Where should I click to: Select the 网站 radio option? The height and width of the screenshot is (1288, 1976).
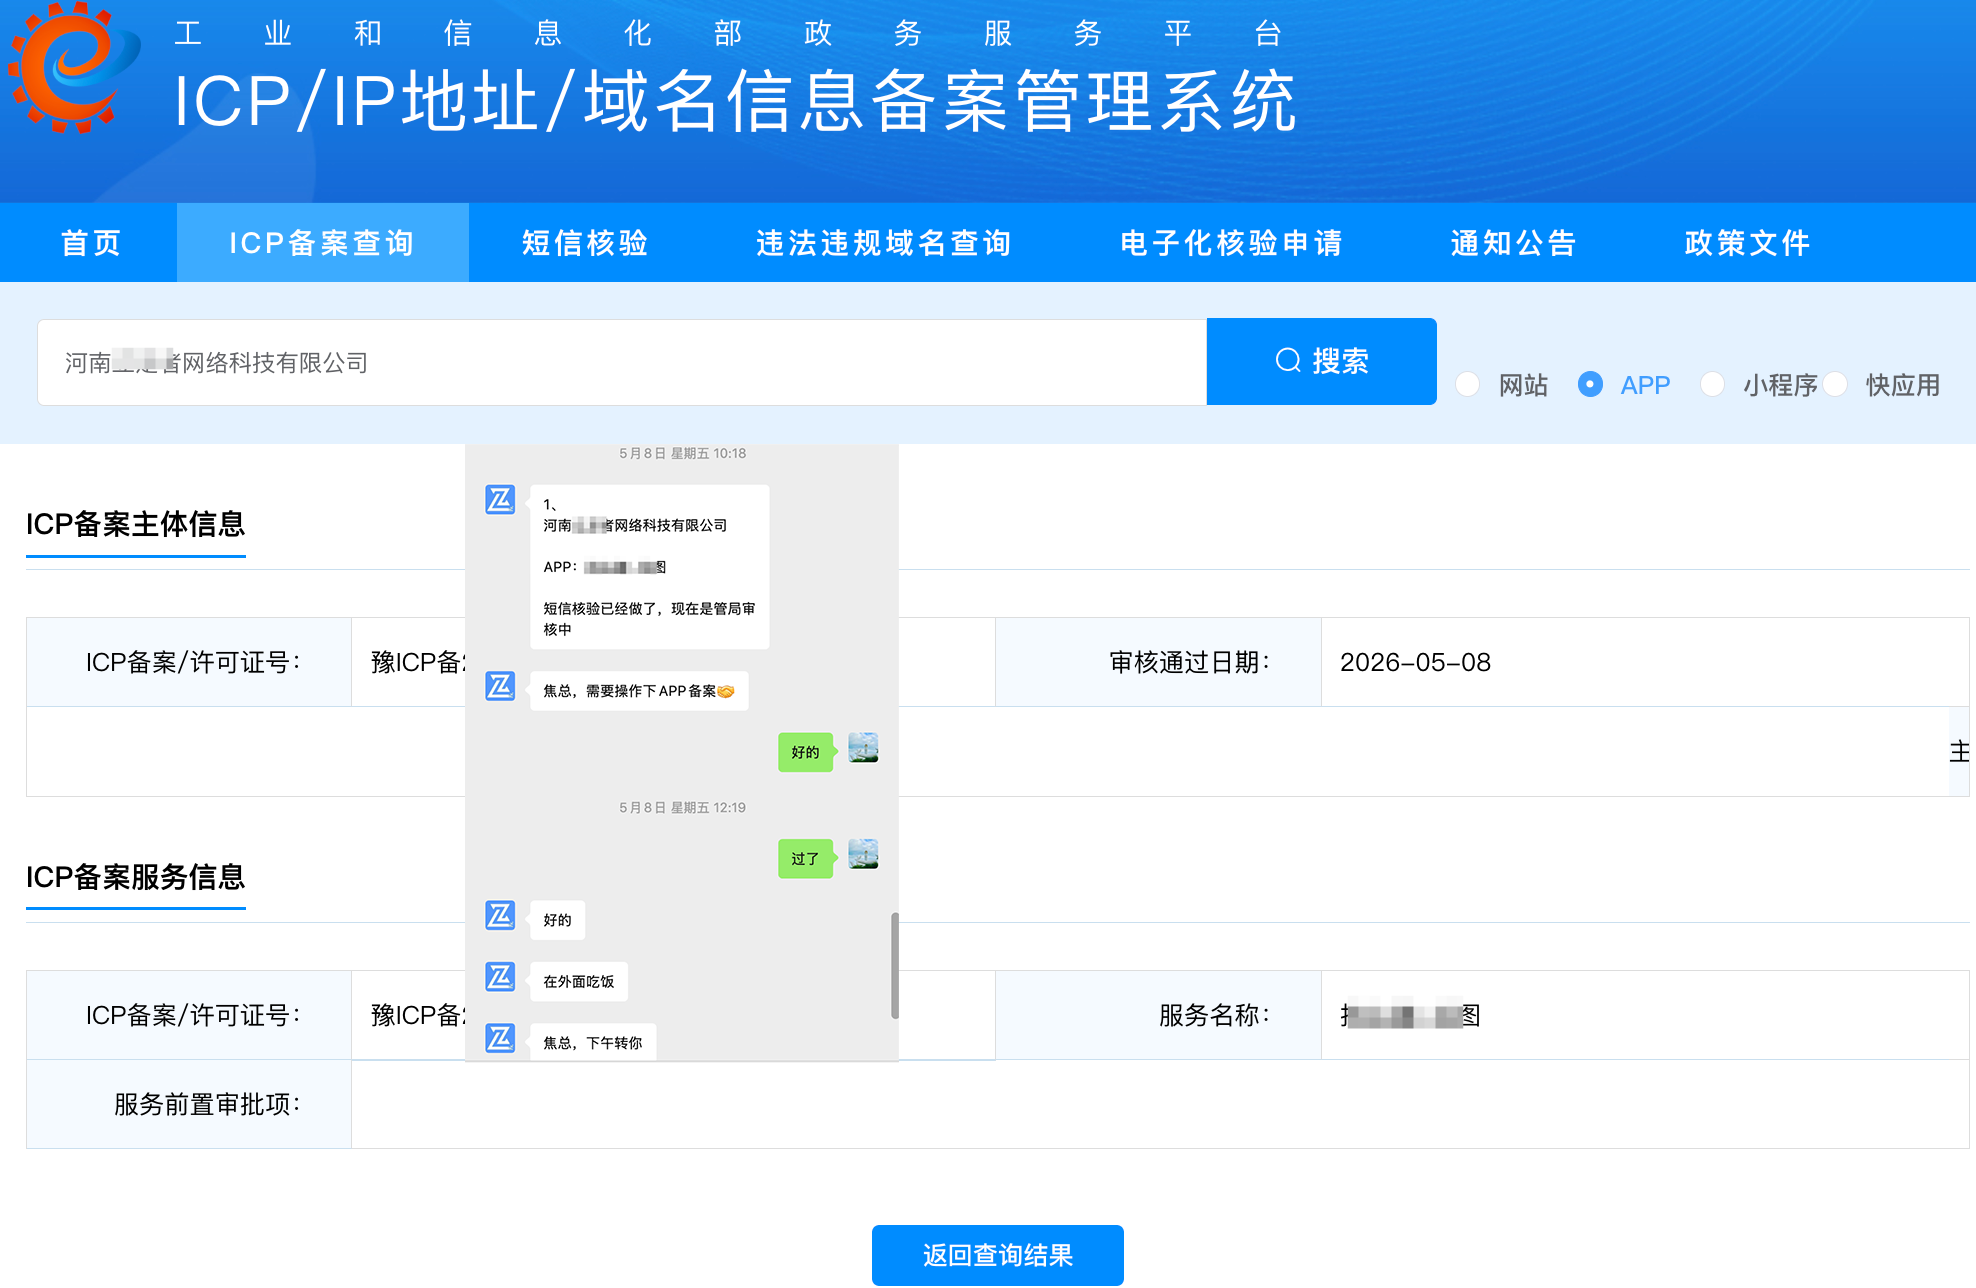pyautogui.click(x=1467, y=384)
